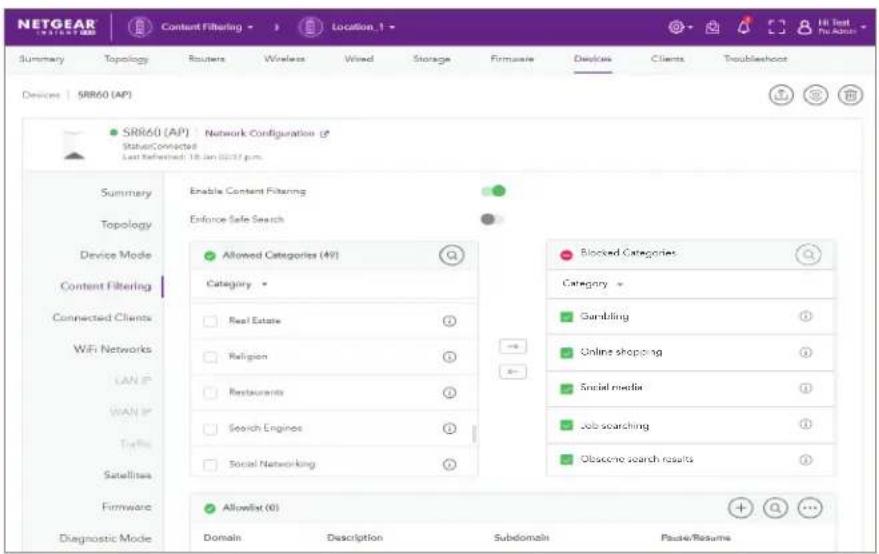The width and height of the screenshot is (879, 554).
Task: Open the user account profile icon
Action: [804, 27]
